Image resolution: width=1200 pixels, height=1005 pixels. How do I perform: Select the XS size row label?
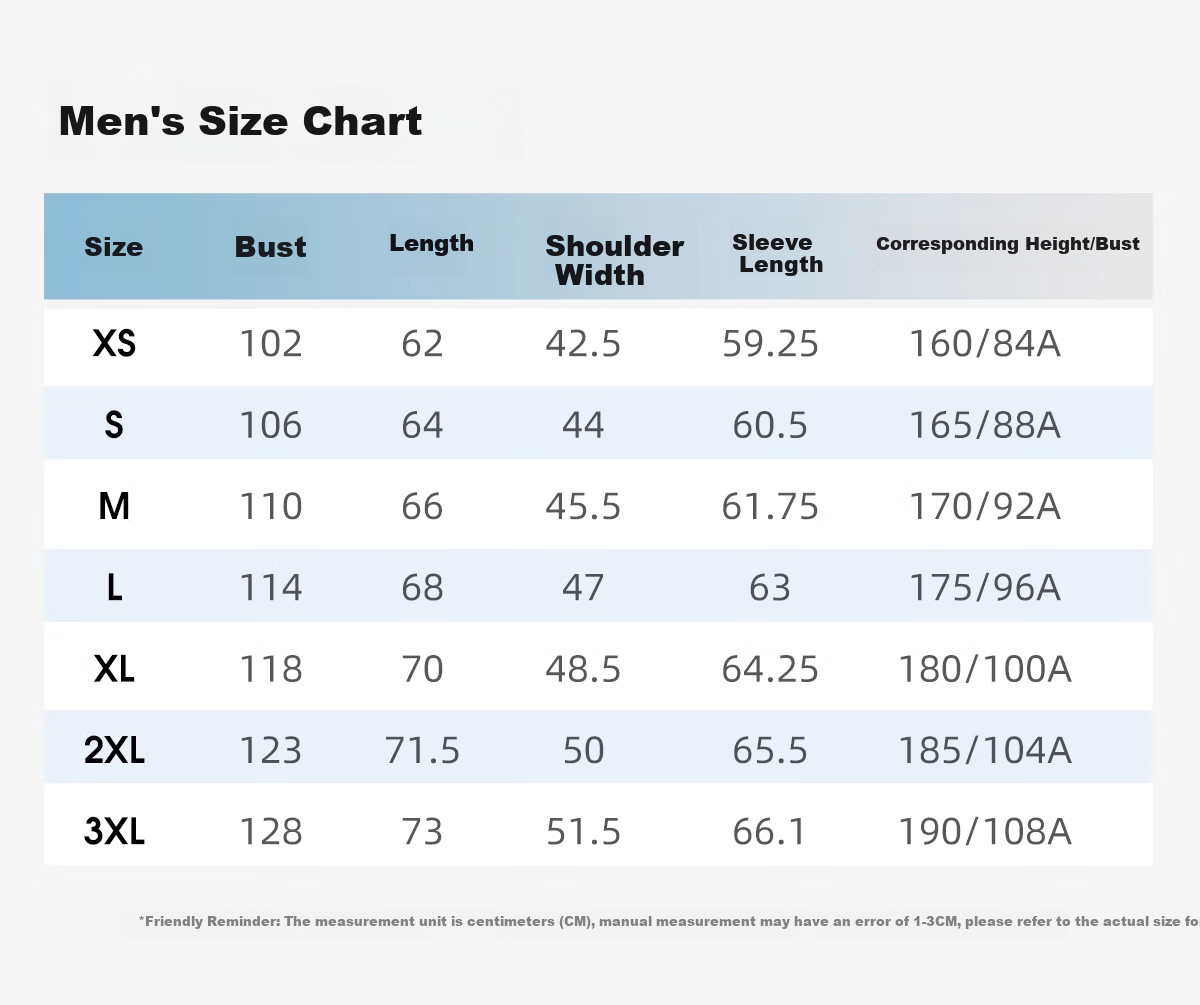point(114,344)
